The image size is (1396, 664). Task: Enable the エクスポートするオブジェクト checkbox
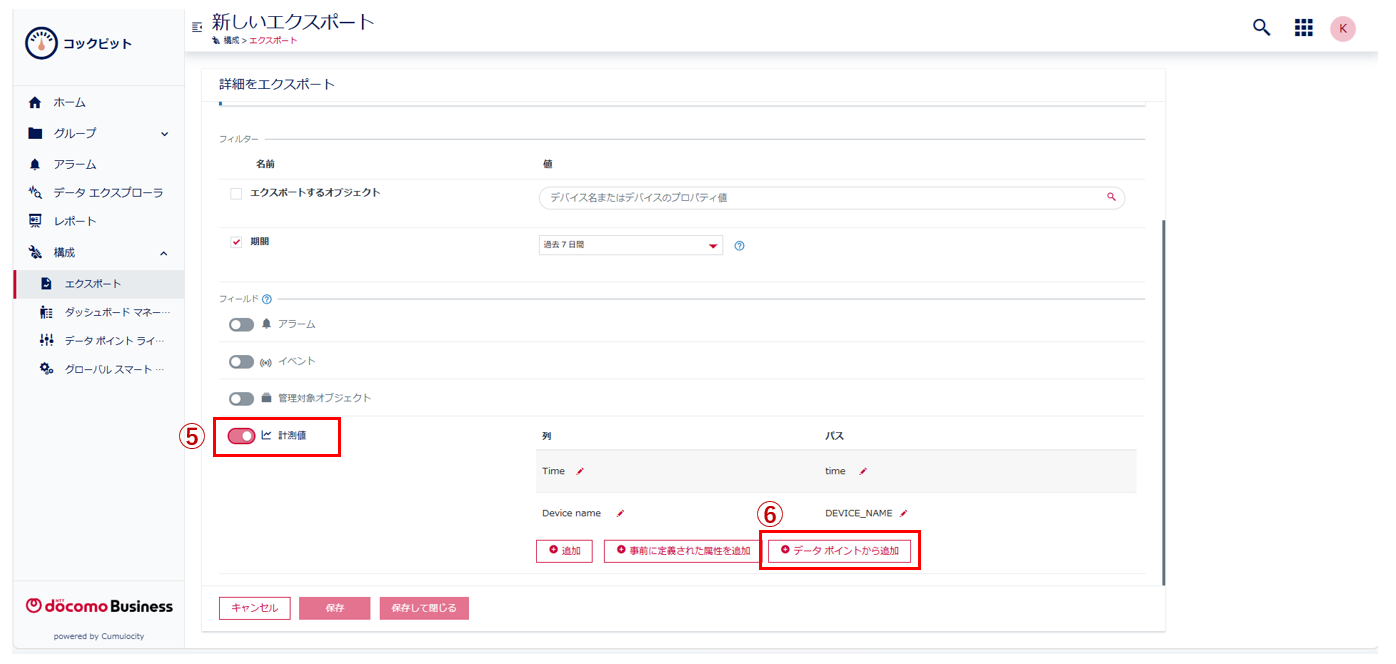(236, 194)
